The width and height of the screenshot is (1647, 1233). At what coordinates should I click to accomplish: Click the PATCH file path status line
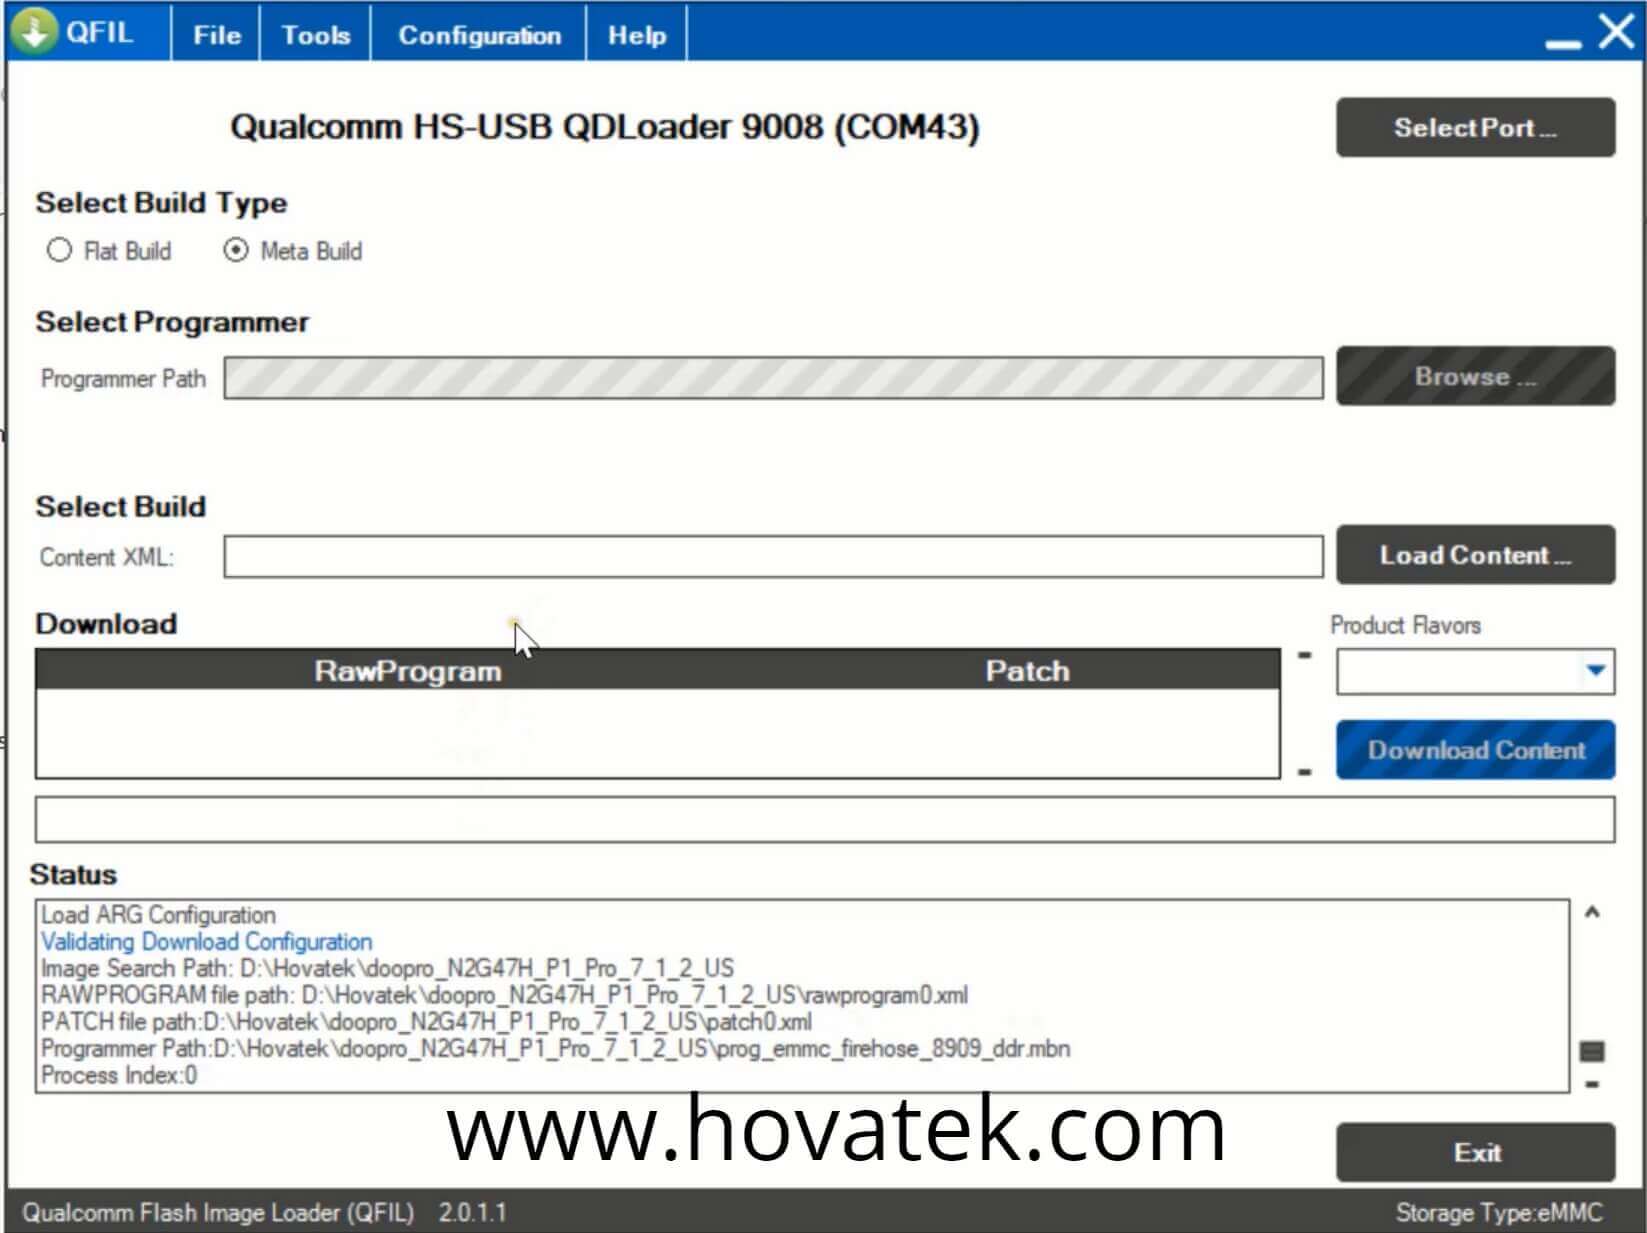426,1022
